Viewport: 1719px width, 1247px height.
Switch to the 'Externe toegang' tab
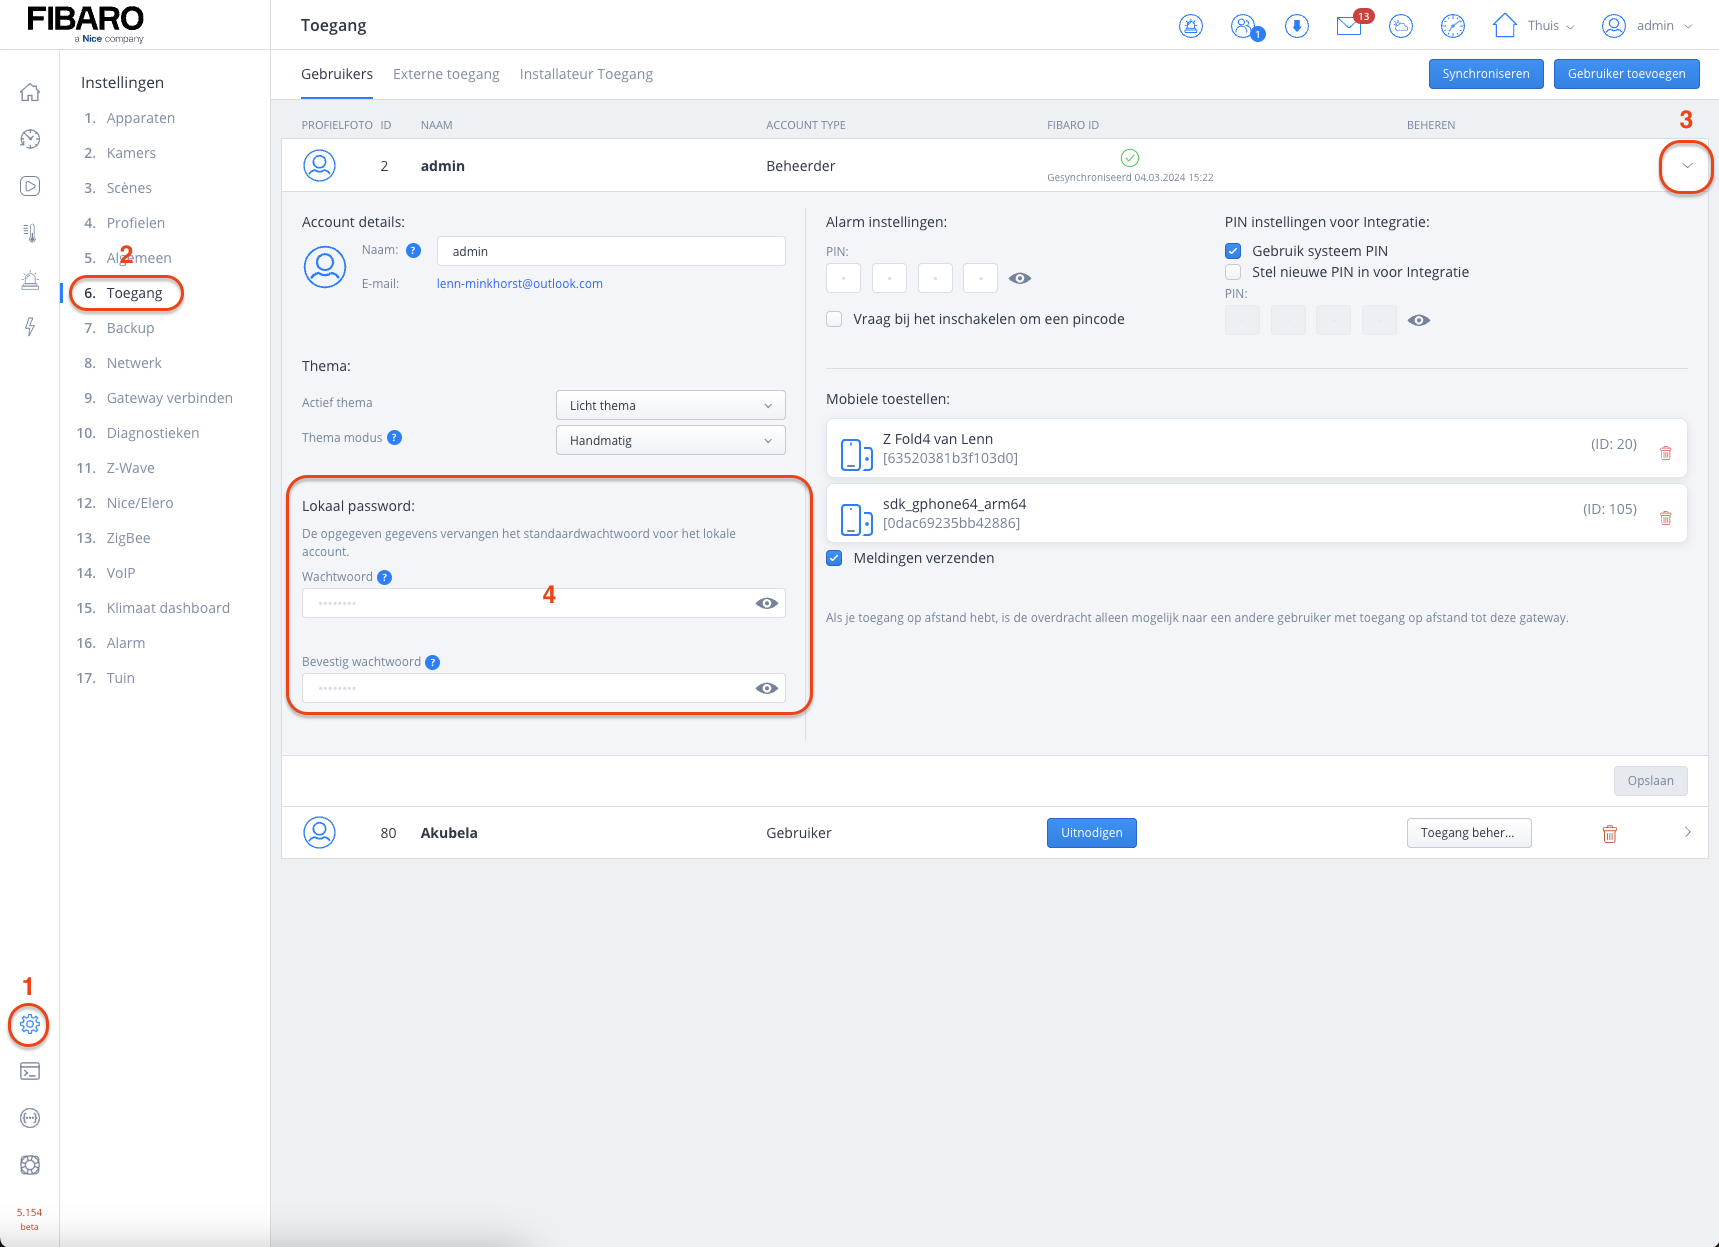[446, 74]
